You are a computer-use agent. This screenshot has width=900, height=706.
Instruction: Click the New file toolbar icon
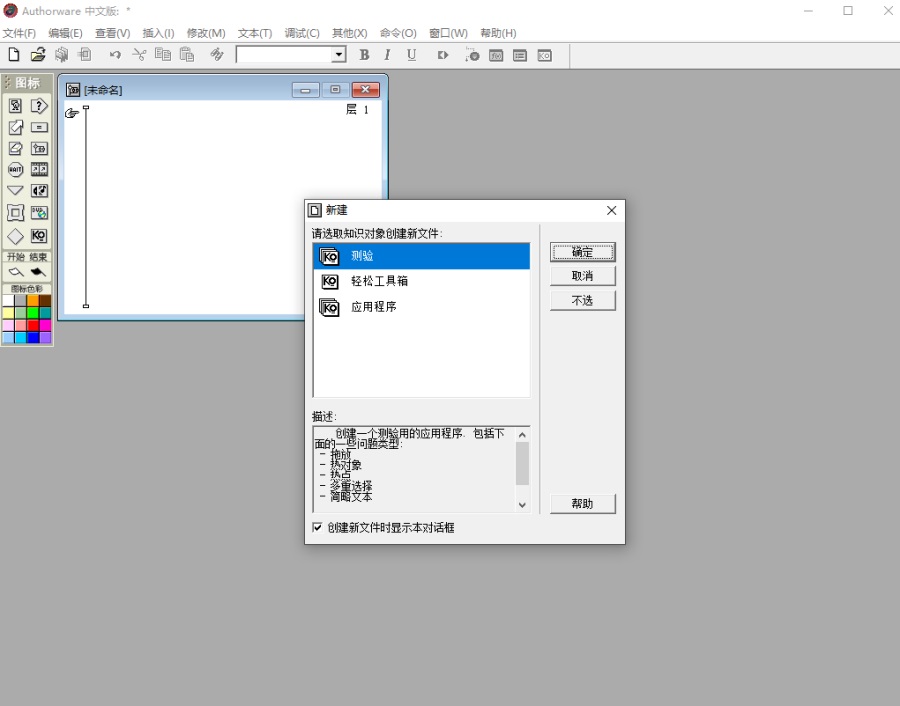click(x=14, y=55)
